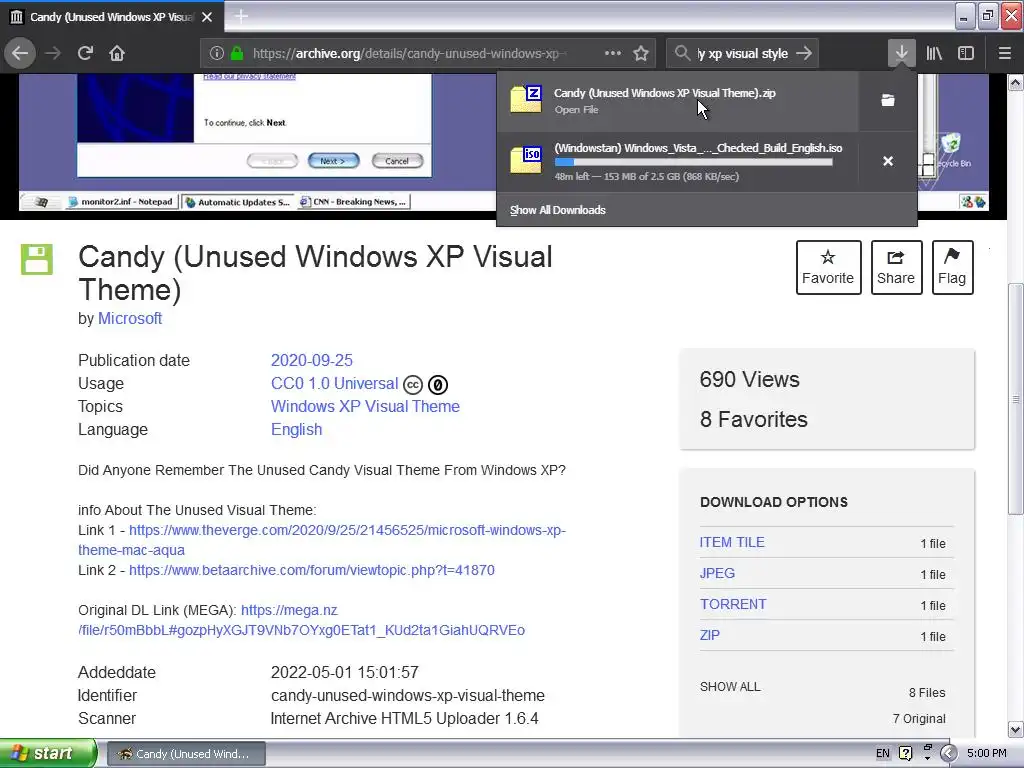Open containing folder for Candy zip
1024x768 pixels.
(888, 100)
